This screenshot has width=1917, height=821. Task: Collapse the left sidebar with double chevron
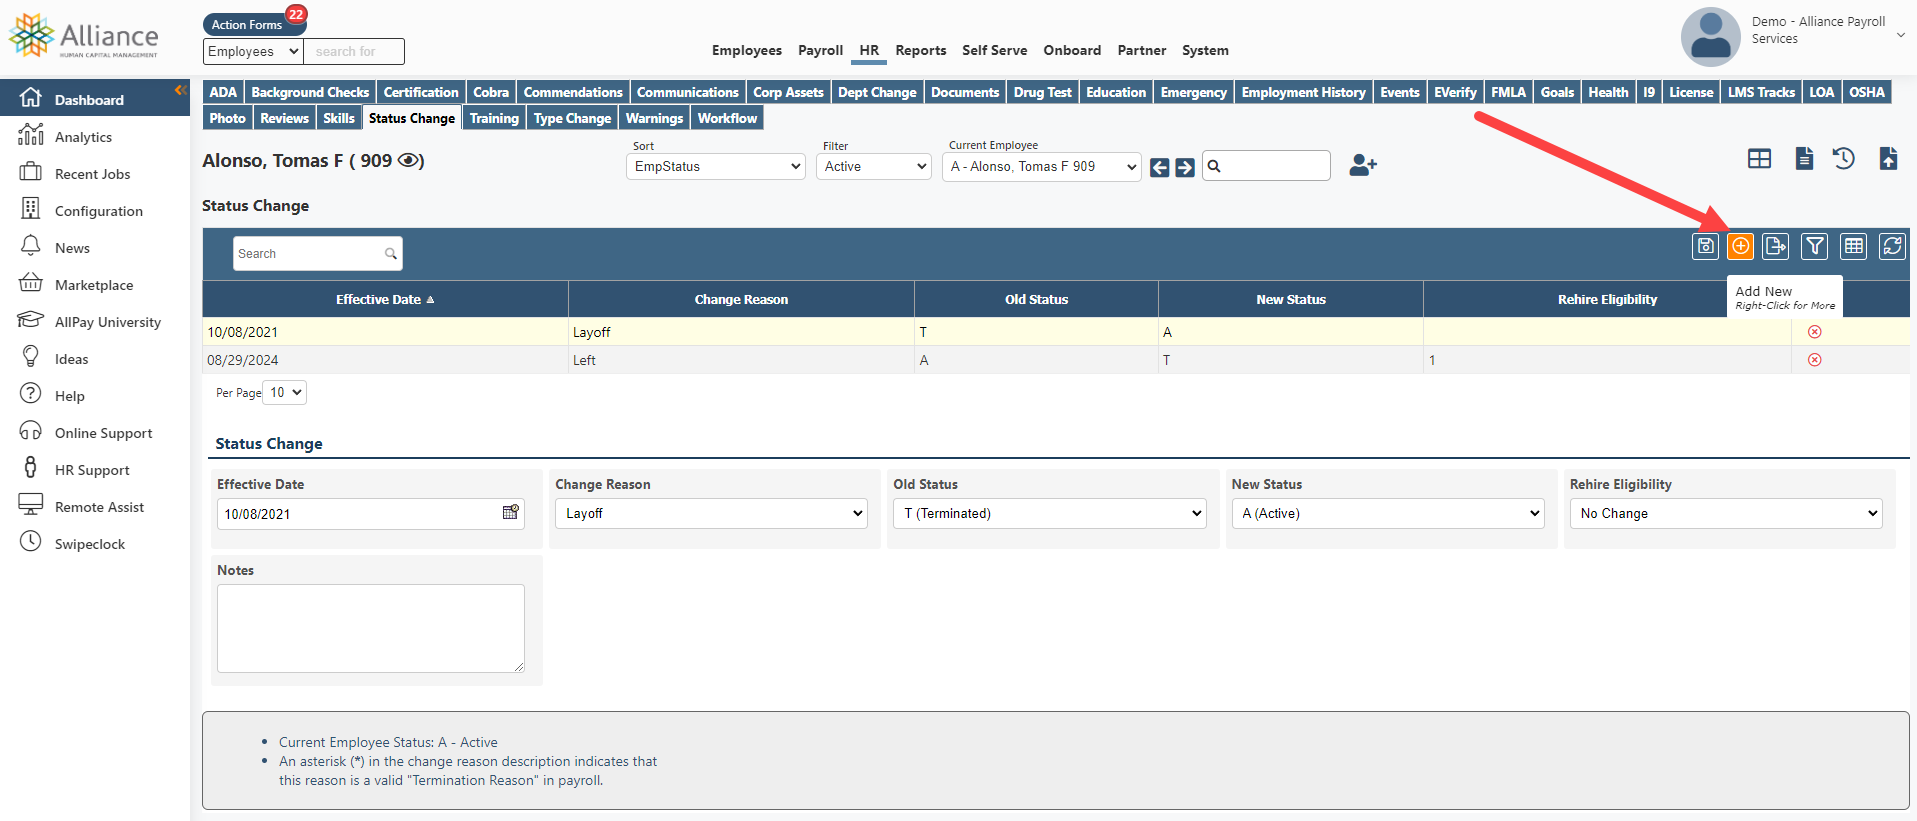[181, 90]
